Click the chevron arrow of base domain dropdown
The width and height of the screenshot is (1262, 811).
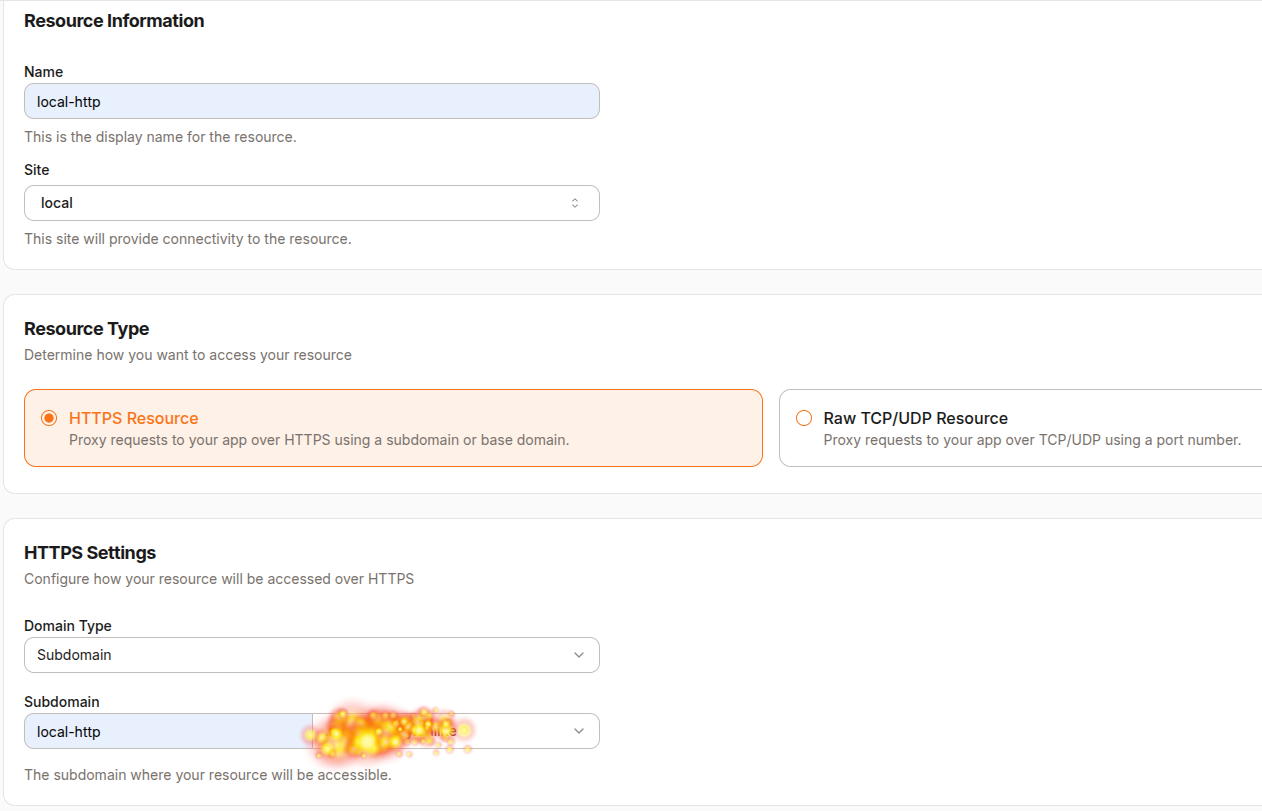[x=579, y=731]
